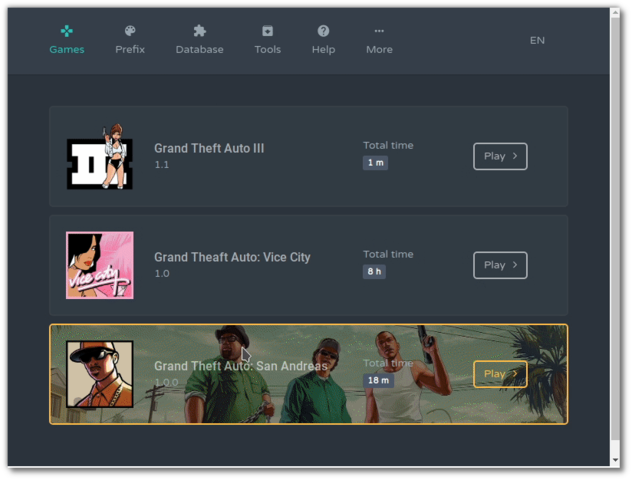Click 'Total time' label in GTA III row

388,145
